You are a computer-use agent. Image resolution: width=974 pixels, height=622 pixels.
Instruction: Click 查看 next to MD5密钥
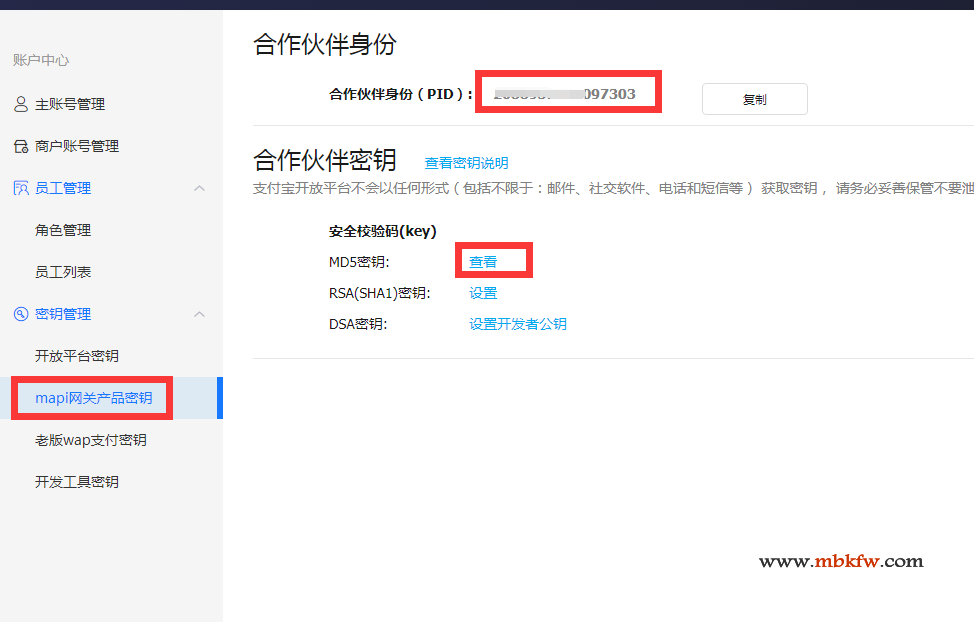pos(483,262)
